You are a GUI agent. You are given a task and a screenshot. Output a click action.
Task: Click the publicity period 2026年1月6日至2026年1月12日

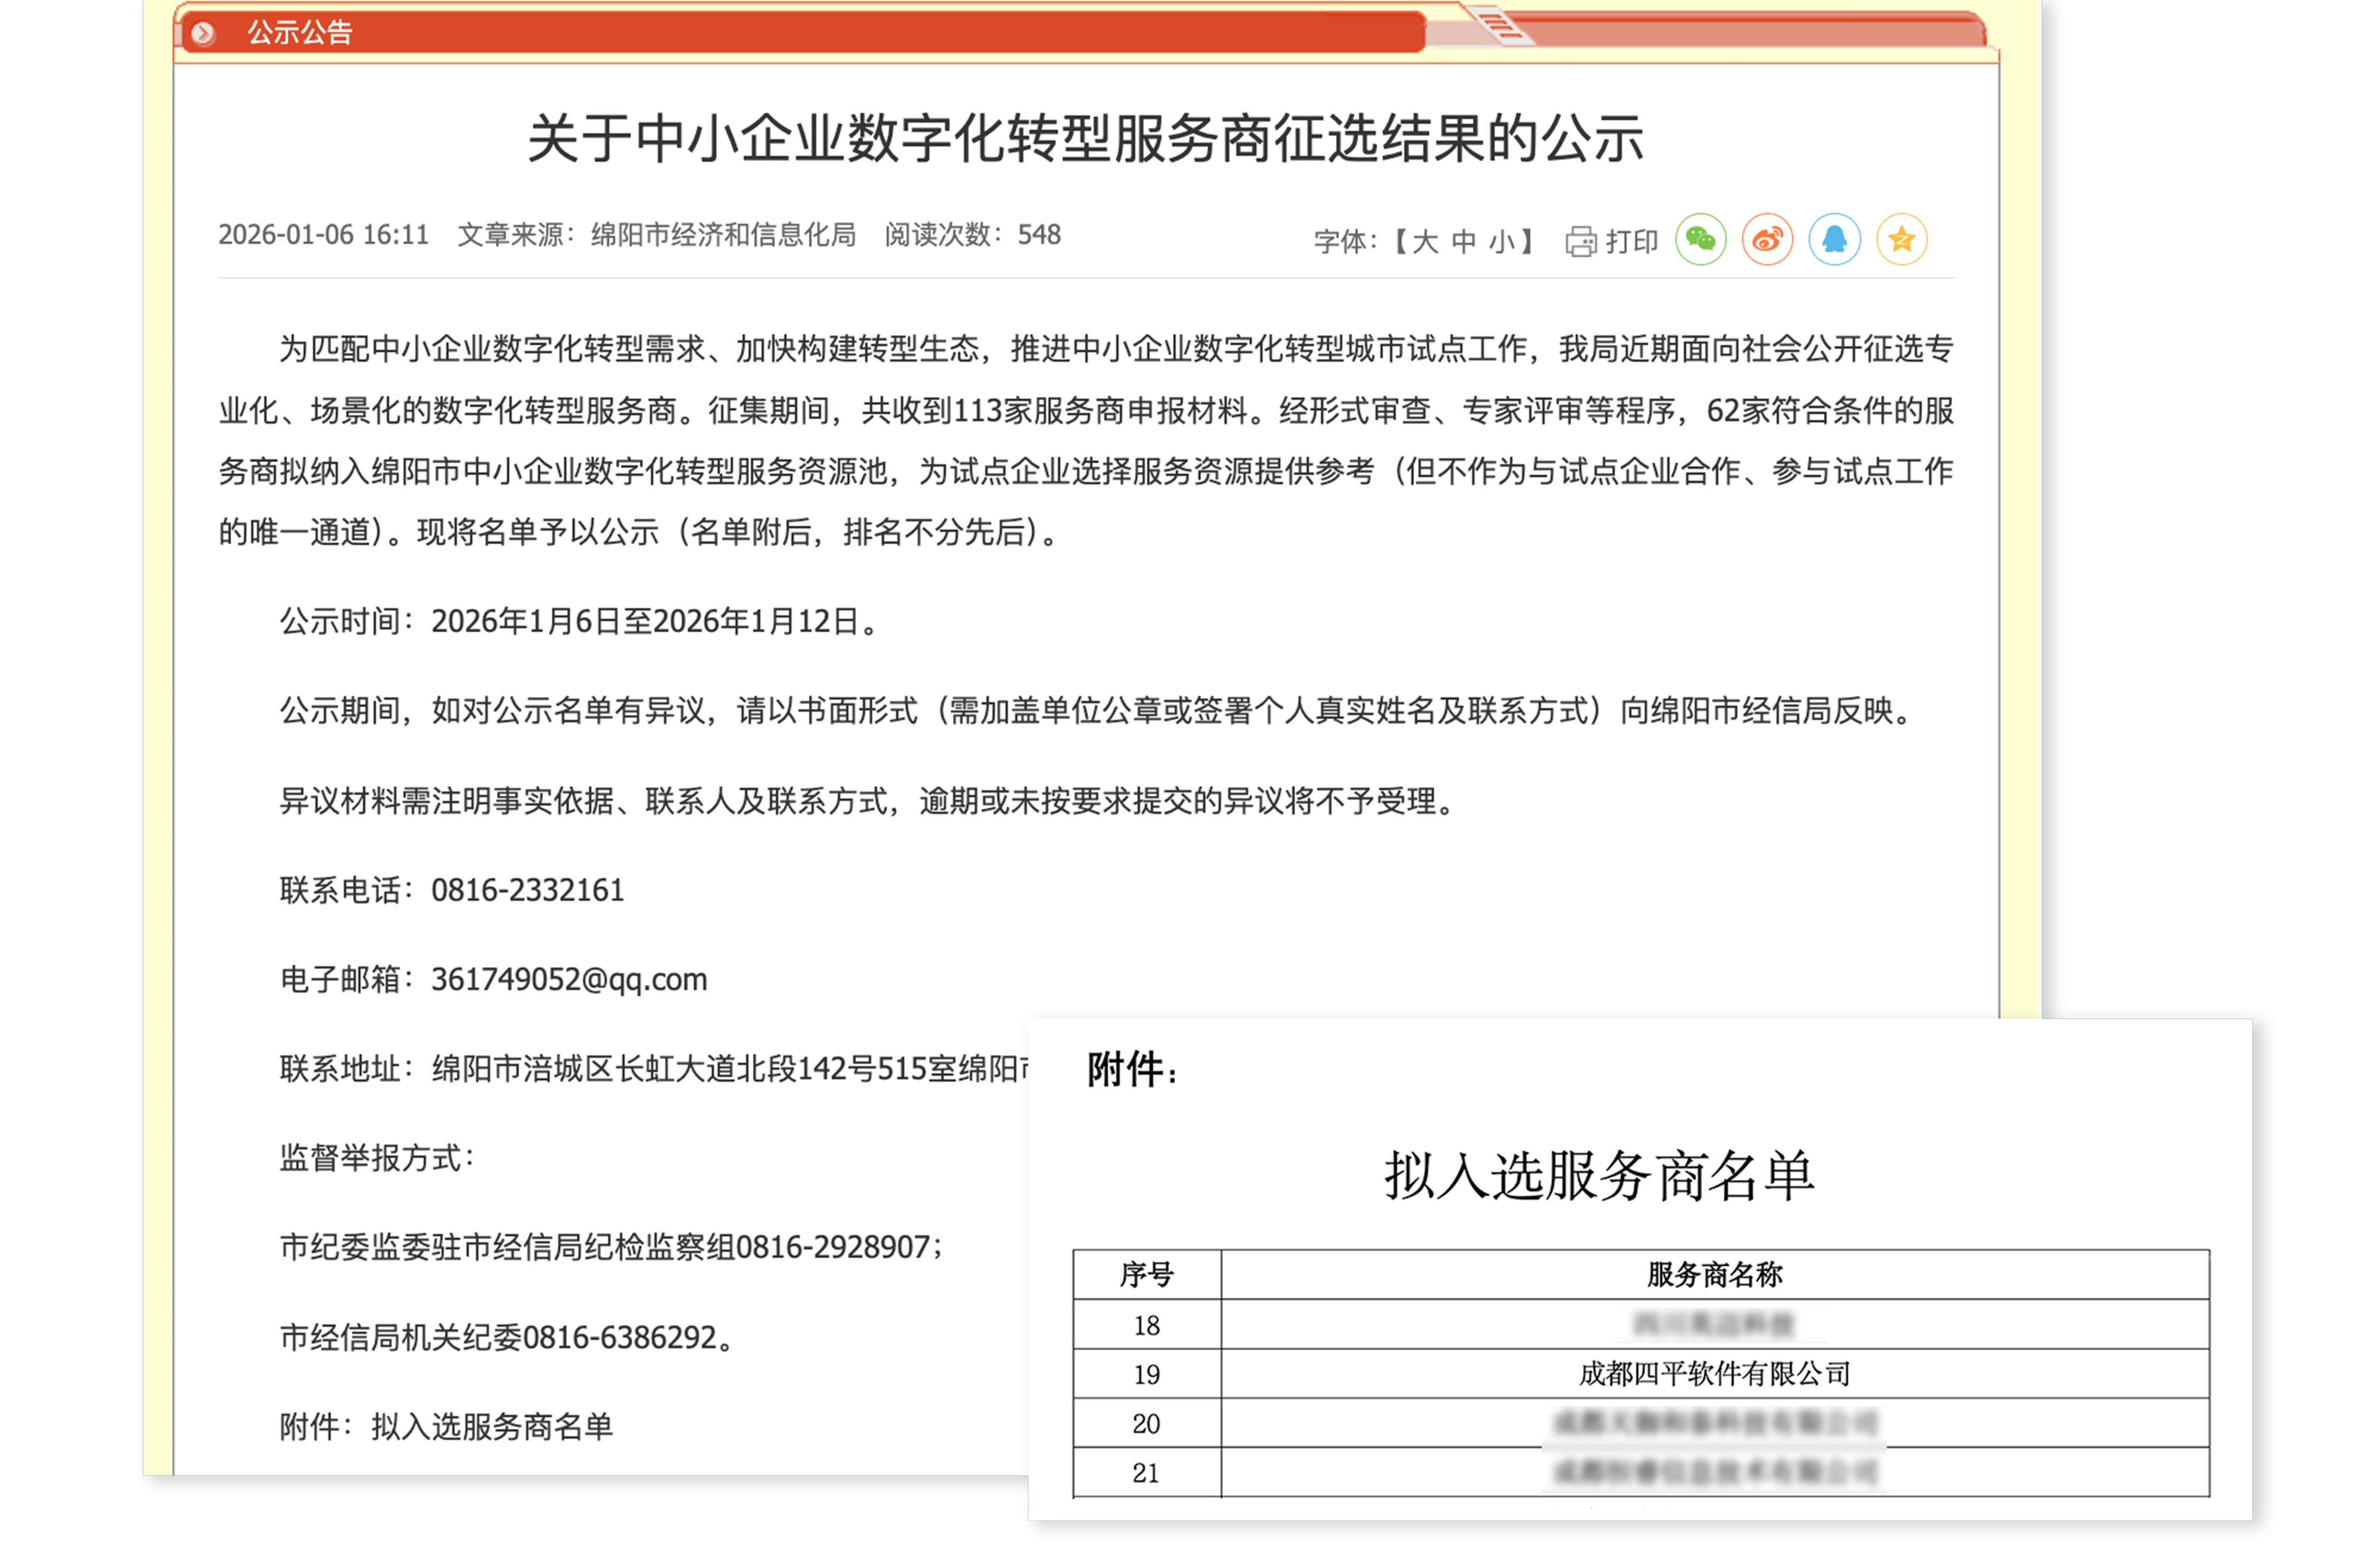point(645,621)
